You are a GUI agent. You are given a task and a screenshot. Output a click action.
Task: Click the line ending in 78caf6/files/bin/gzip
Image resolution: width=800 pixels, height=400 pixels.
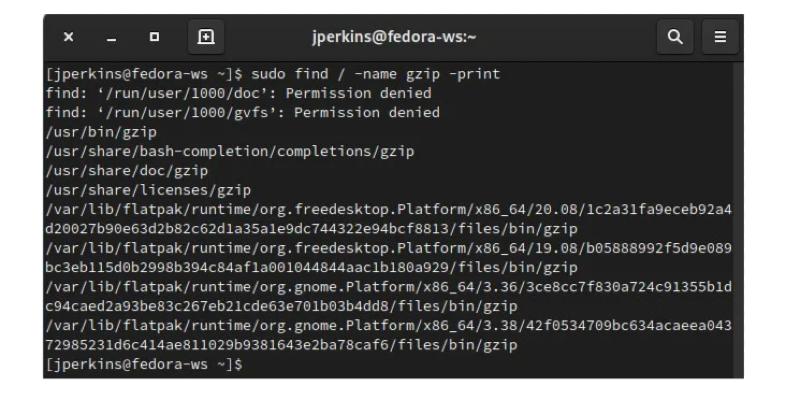280,345
